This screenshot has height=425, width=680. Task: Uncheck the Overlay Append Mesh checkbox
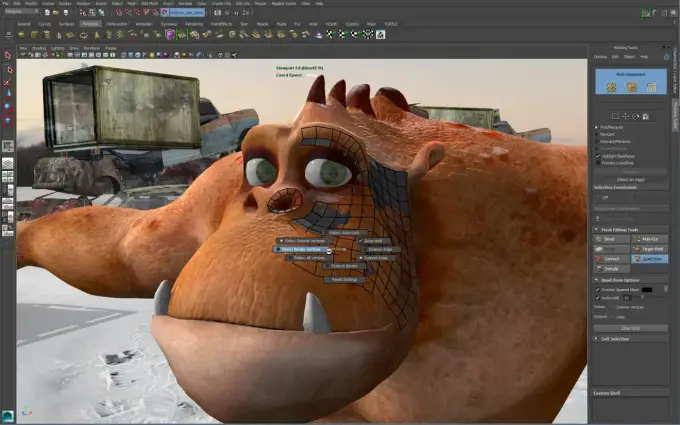click(x=598, y=289)
